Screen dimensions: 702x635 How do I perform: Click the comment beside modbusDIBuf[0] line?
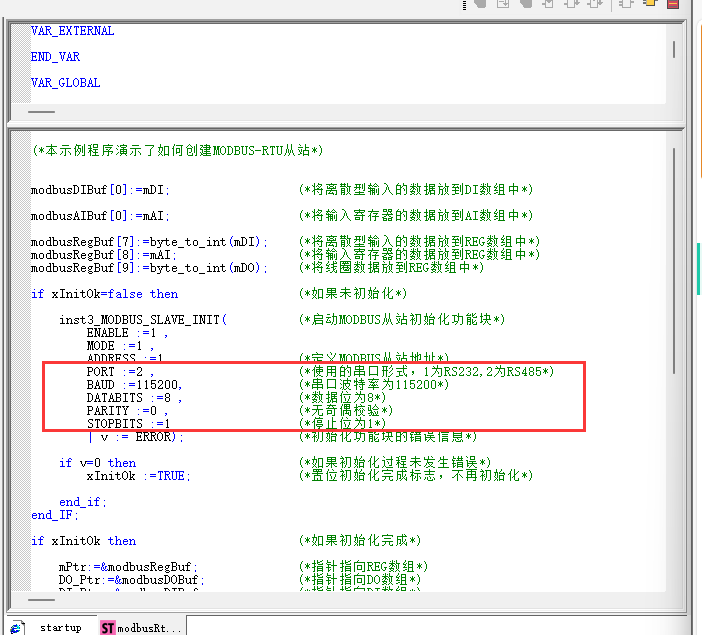416,189
